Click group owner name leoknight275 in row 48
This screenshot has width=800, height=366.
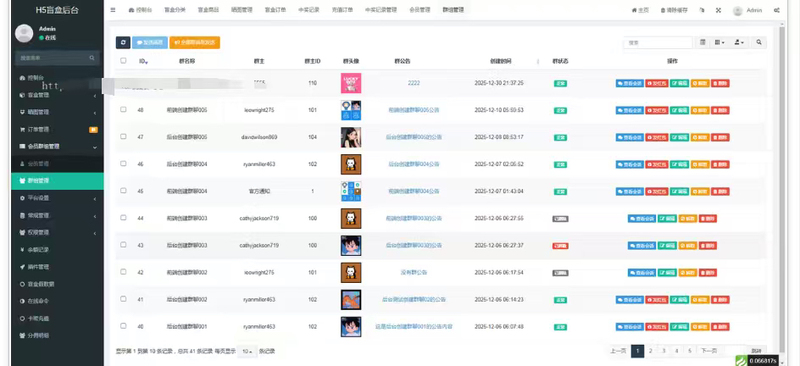click(258, 110)
